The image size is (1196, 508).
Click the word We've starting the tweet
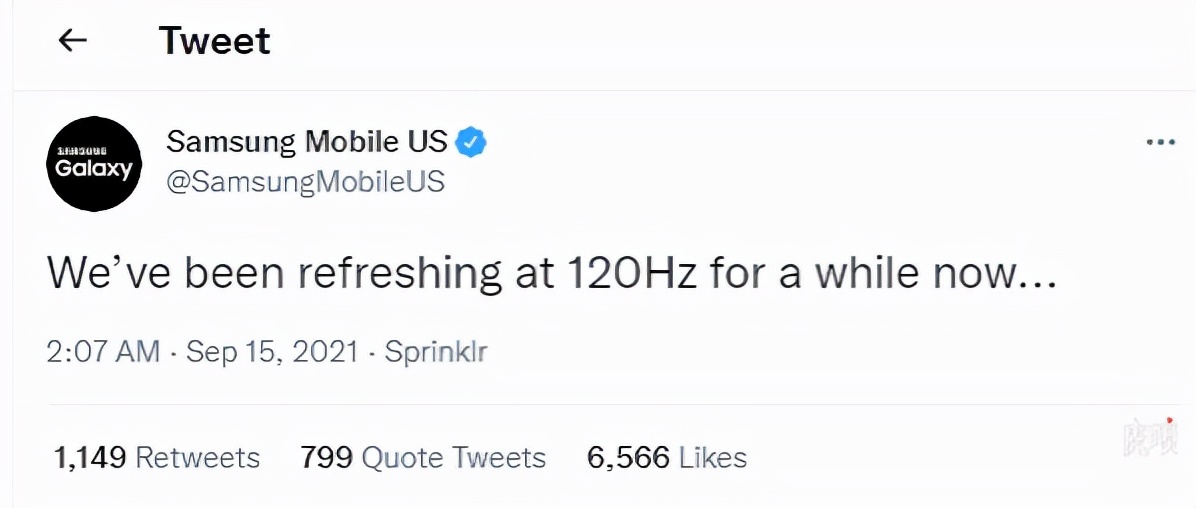(x=97, y=273)
